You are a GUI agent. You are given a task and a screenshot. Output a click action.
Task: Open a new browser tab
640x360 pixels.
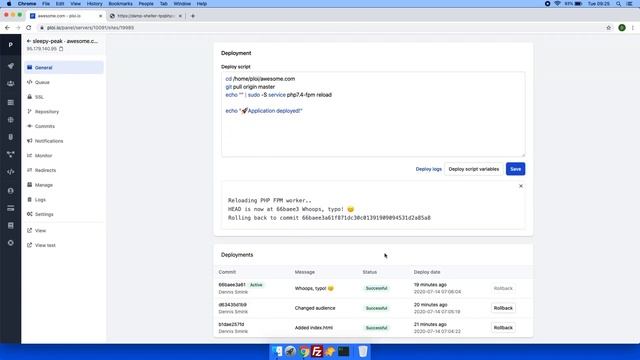point(193,16)
